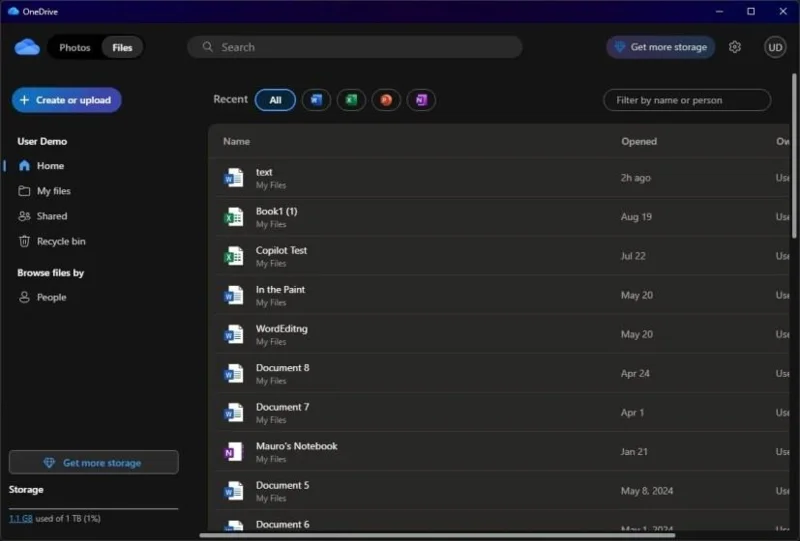Click the Search input field

(x=355, y=47)
